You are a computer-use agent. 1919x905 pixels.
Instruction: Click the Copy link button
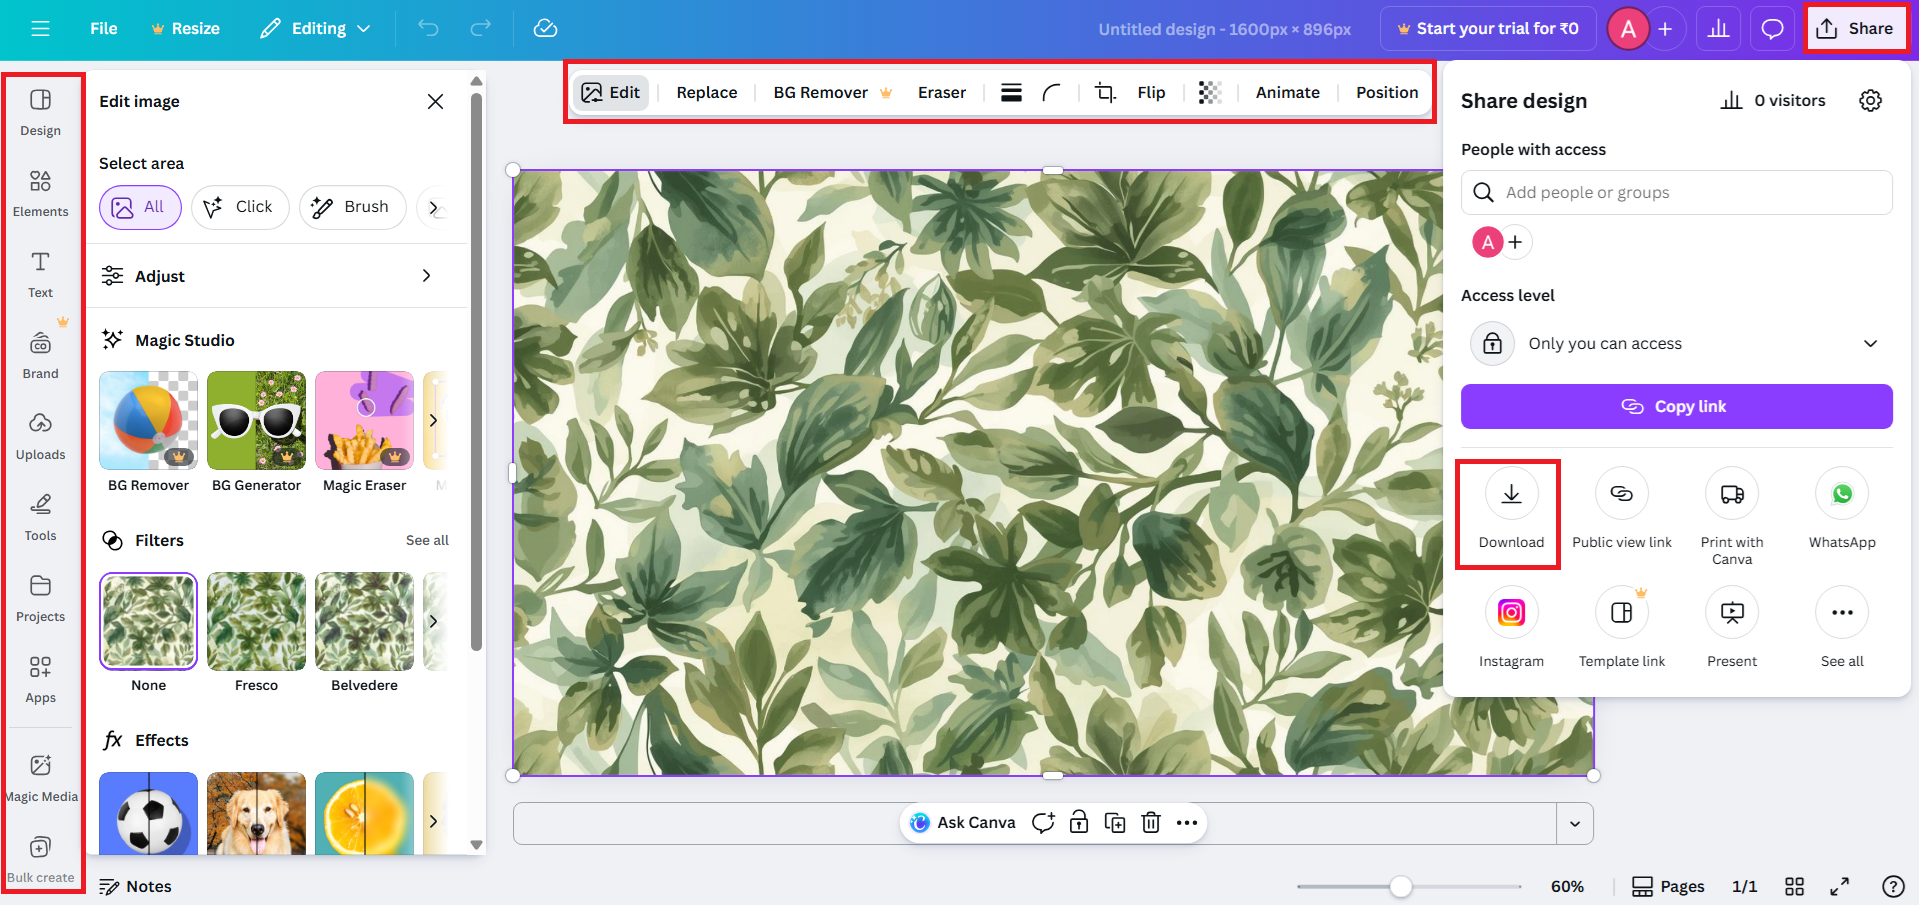click(1676, 406)
